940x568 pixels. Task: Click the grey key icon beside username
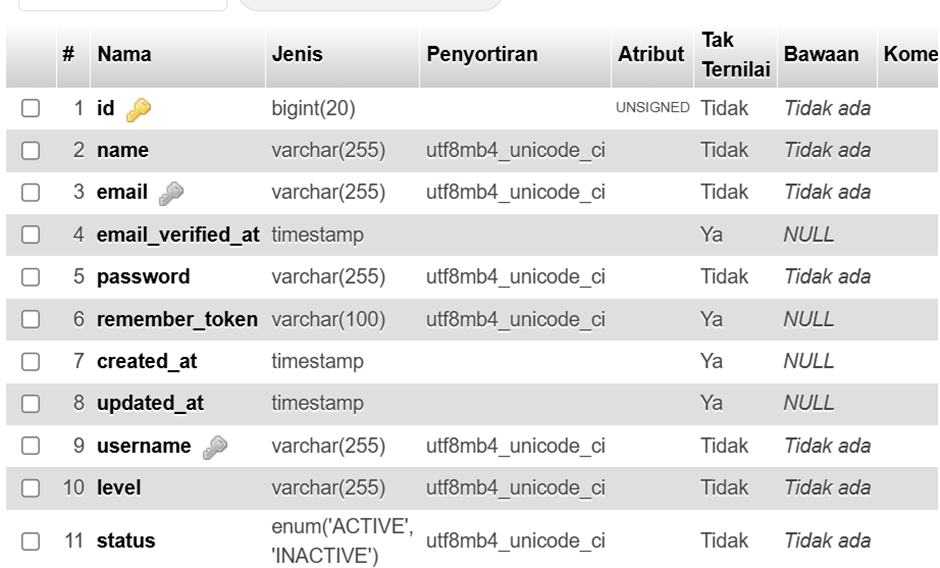click(x=214, y=447)
